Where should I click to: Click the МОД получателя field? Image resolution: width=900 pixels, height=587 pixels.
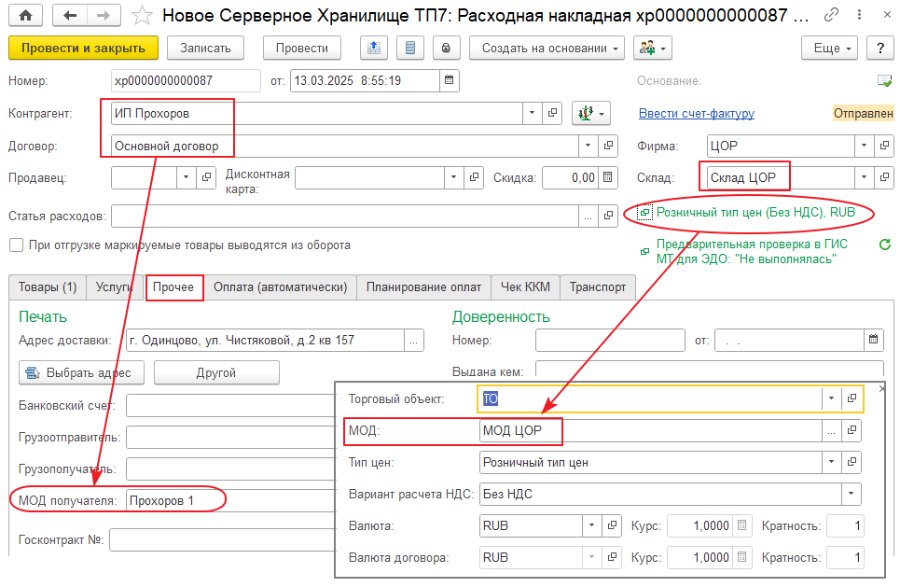(230, 500)
